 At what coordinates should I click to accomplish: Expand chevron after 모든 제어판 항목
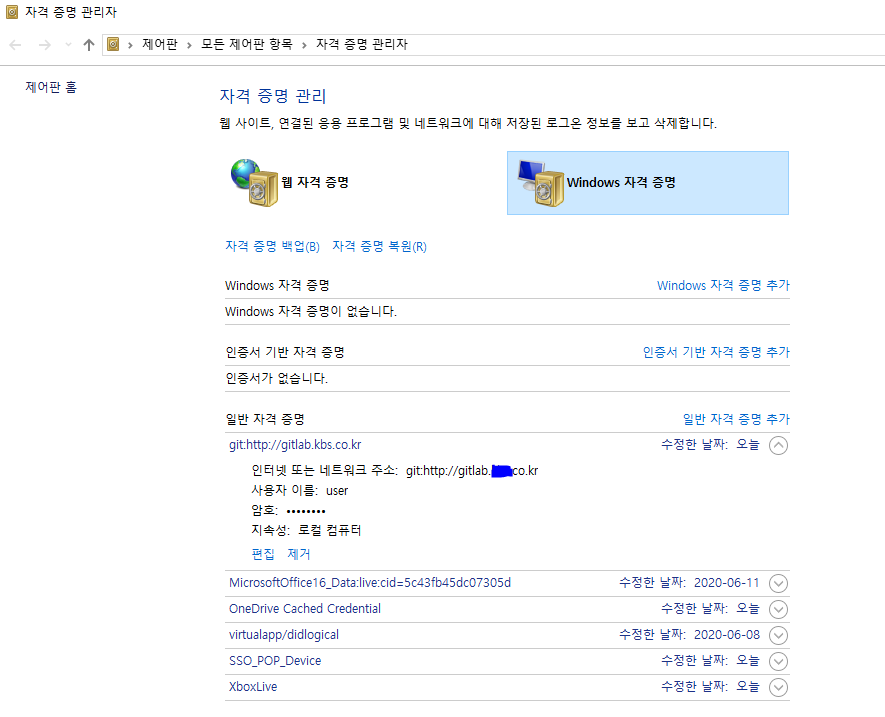304,45
